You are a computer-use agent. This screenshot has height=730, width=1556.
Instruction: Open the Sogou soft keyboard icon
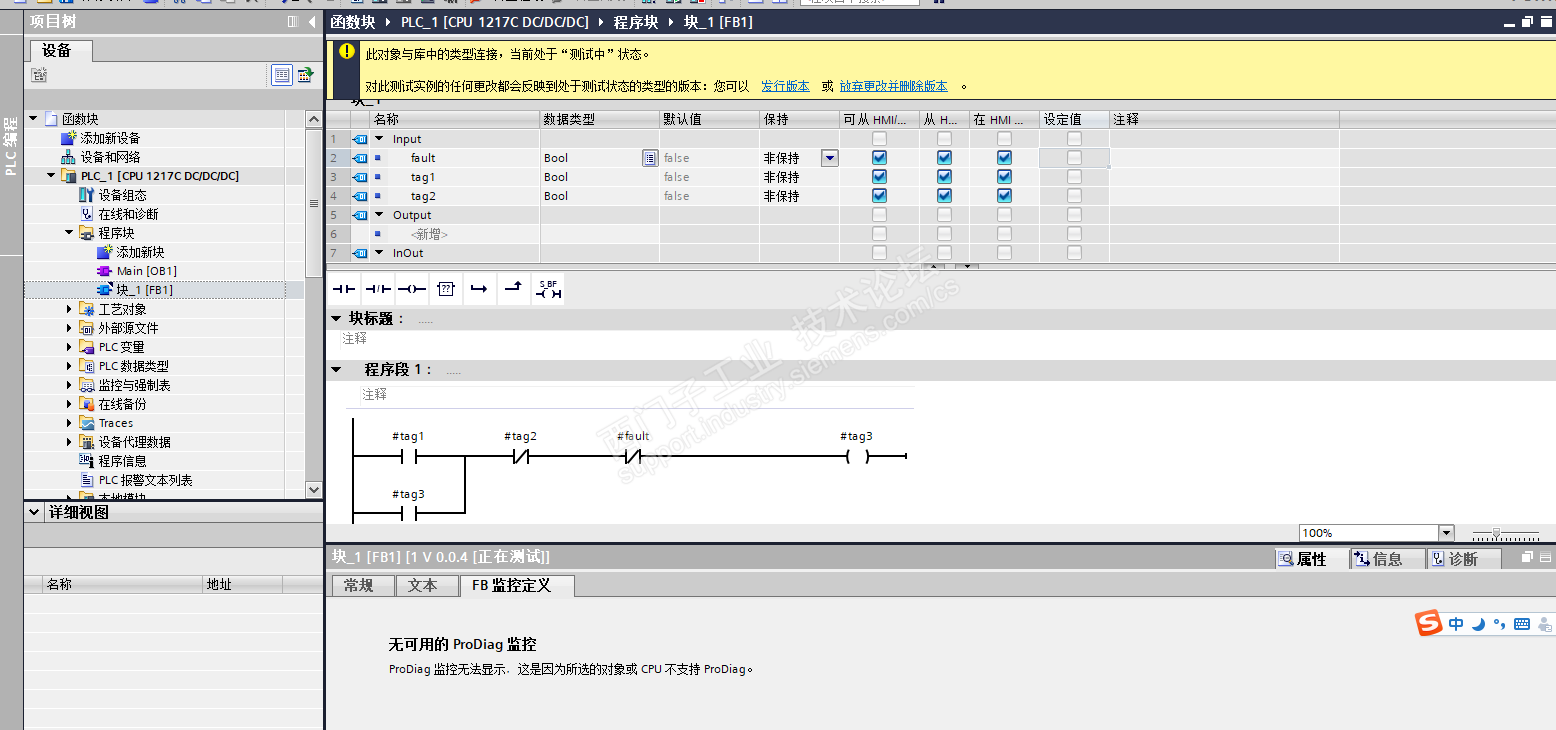coord(1522,624)
